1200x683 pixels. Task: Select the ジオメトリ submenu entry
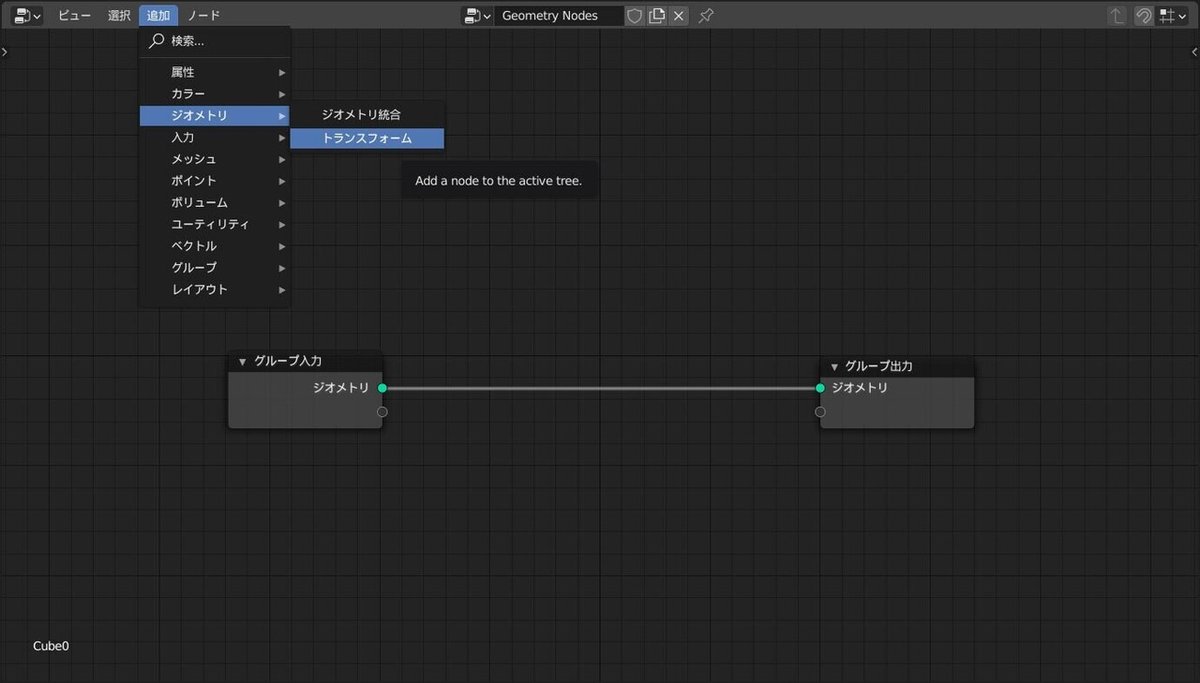click(x=215, y=116)
